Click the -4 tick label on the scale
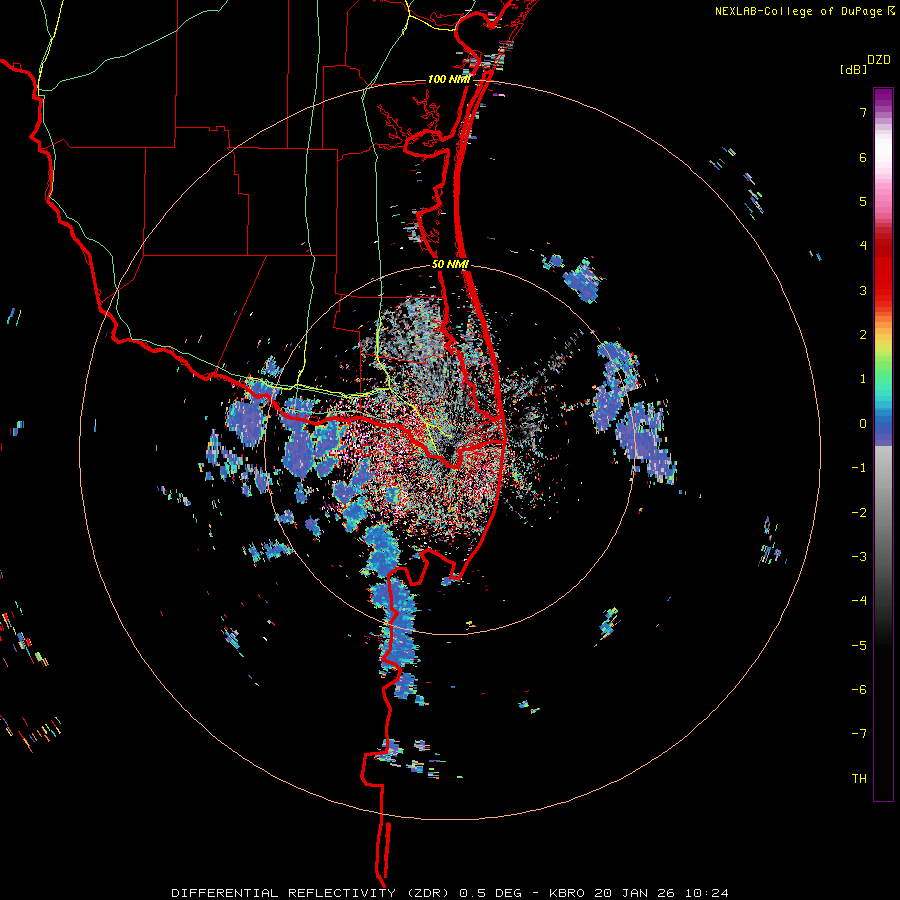Screen dimensions: 900x900 click(x=859, y=601)
